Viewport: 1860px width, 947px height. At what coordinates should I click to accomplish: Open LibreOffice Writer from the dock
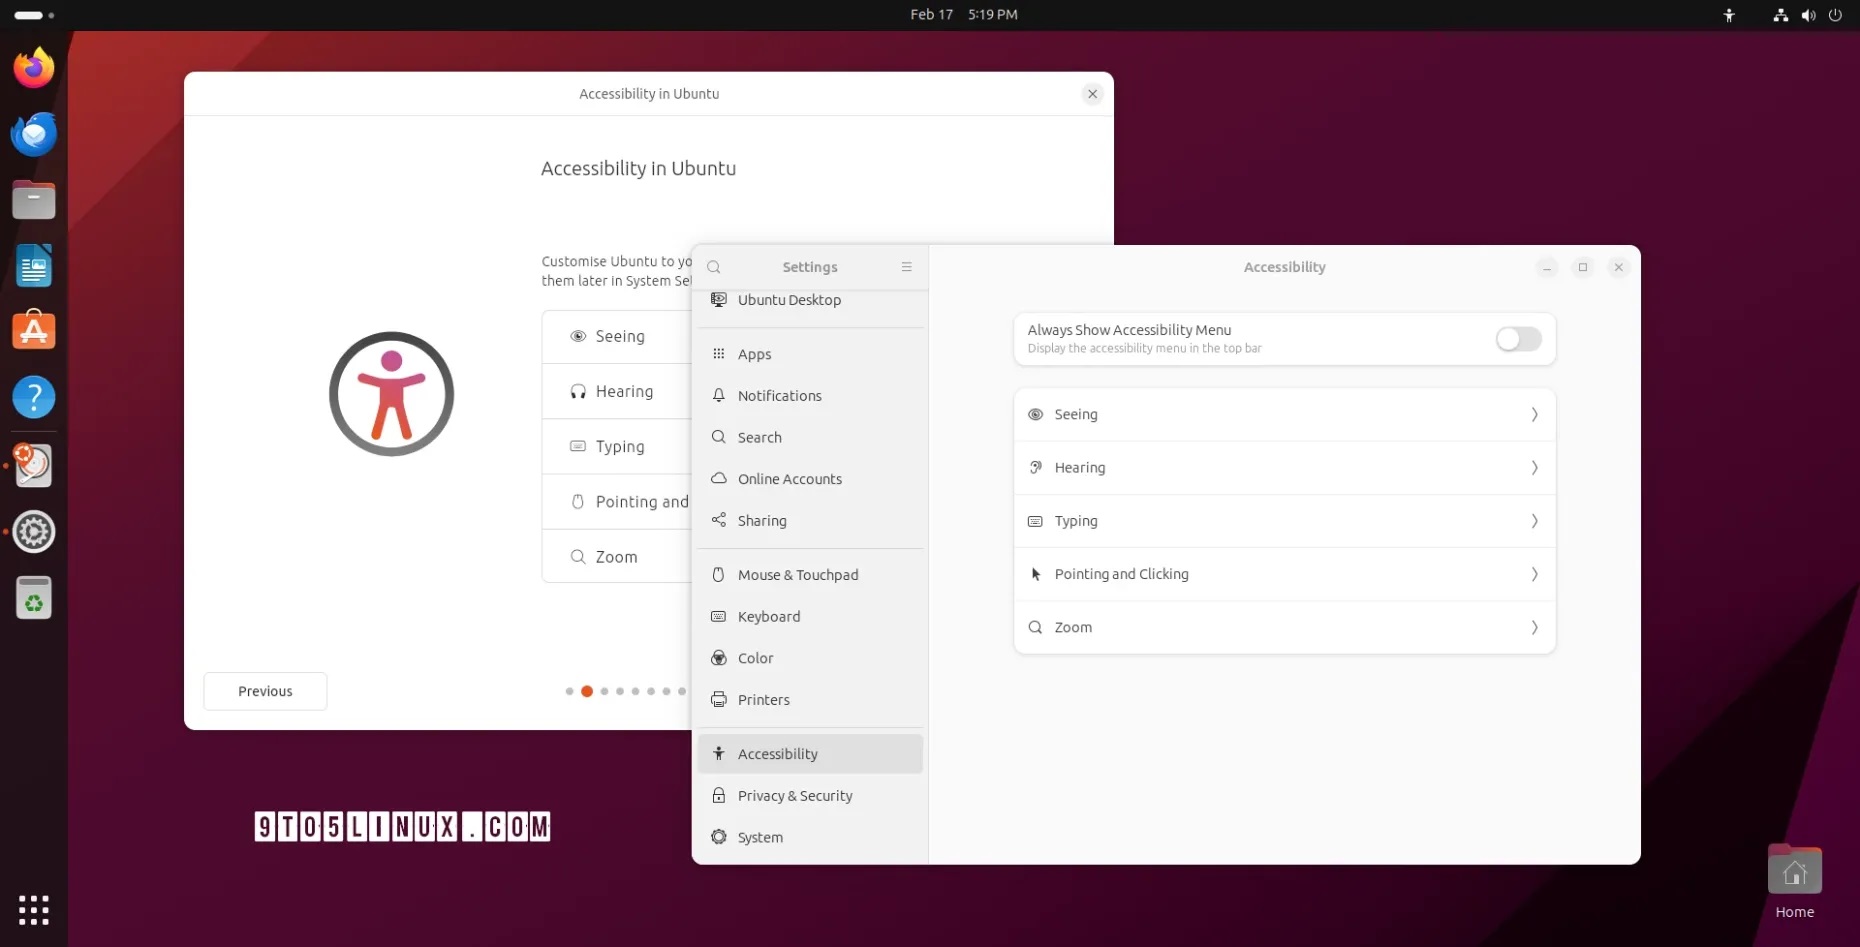click(34, 266)
